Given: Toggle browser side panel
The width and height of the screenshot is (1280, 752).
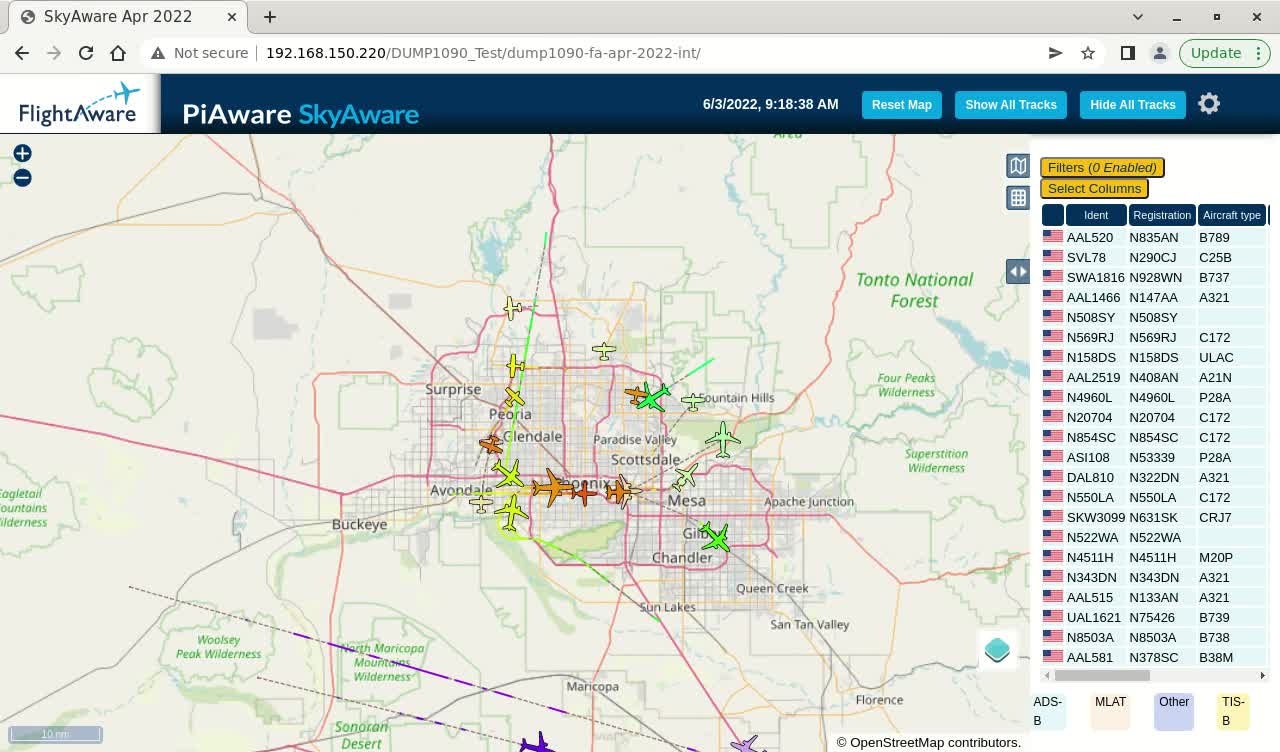Looking at the screenshot, I should click(1128, 53).
